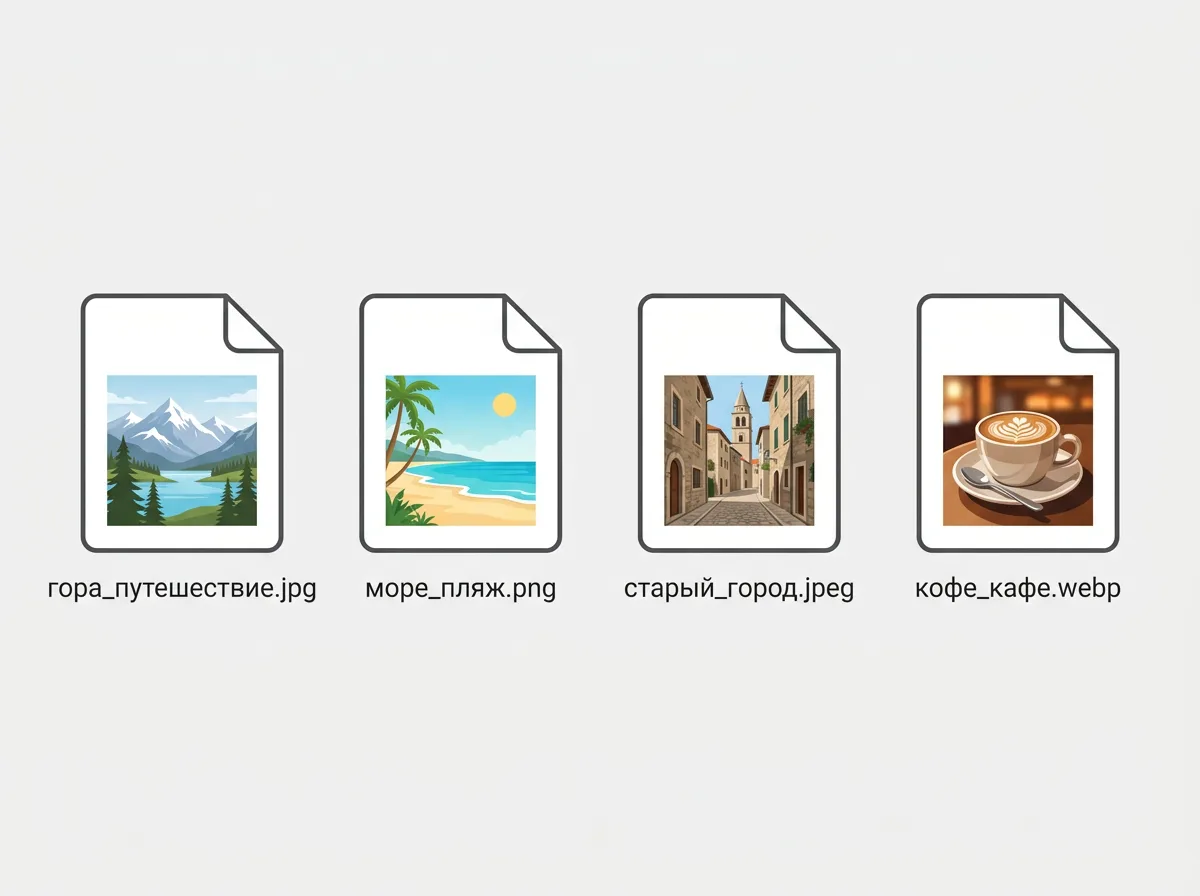Image resolution: width=1200 pixels, height=896 pixels.
Task: Select the старый_город.jpeg file icon
Action: (740, 423)
